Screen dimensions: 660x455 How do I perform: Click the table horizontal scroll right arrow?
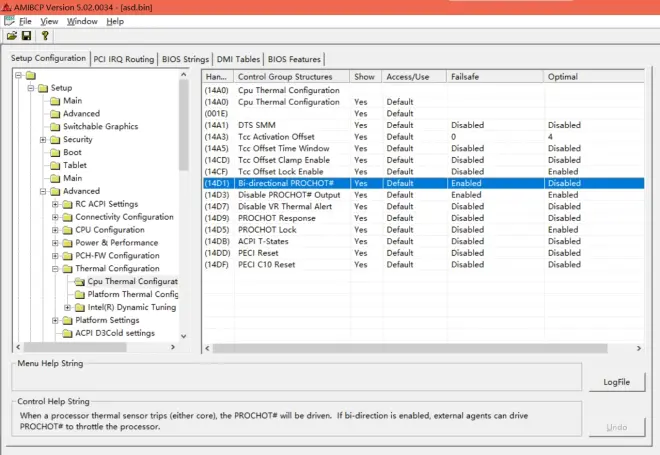click(639, 348)
